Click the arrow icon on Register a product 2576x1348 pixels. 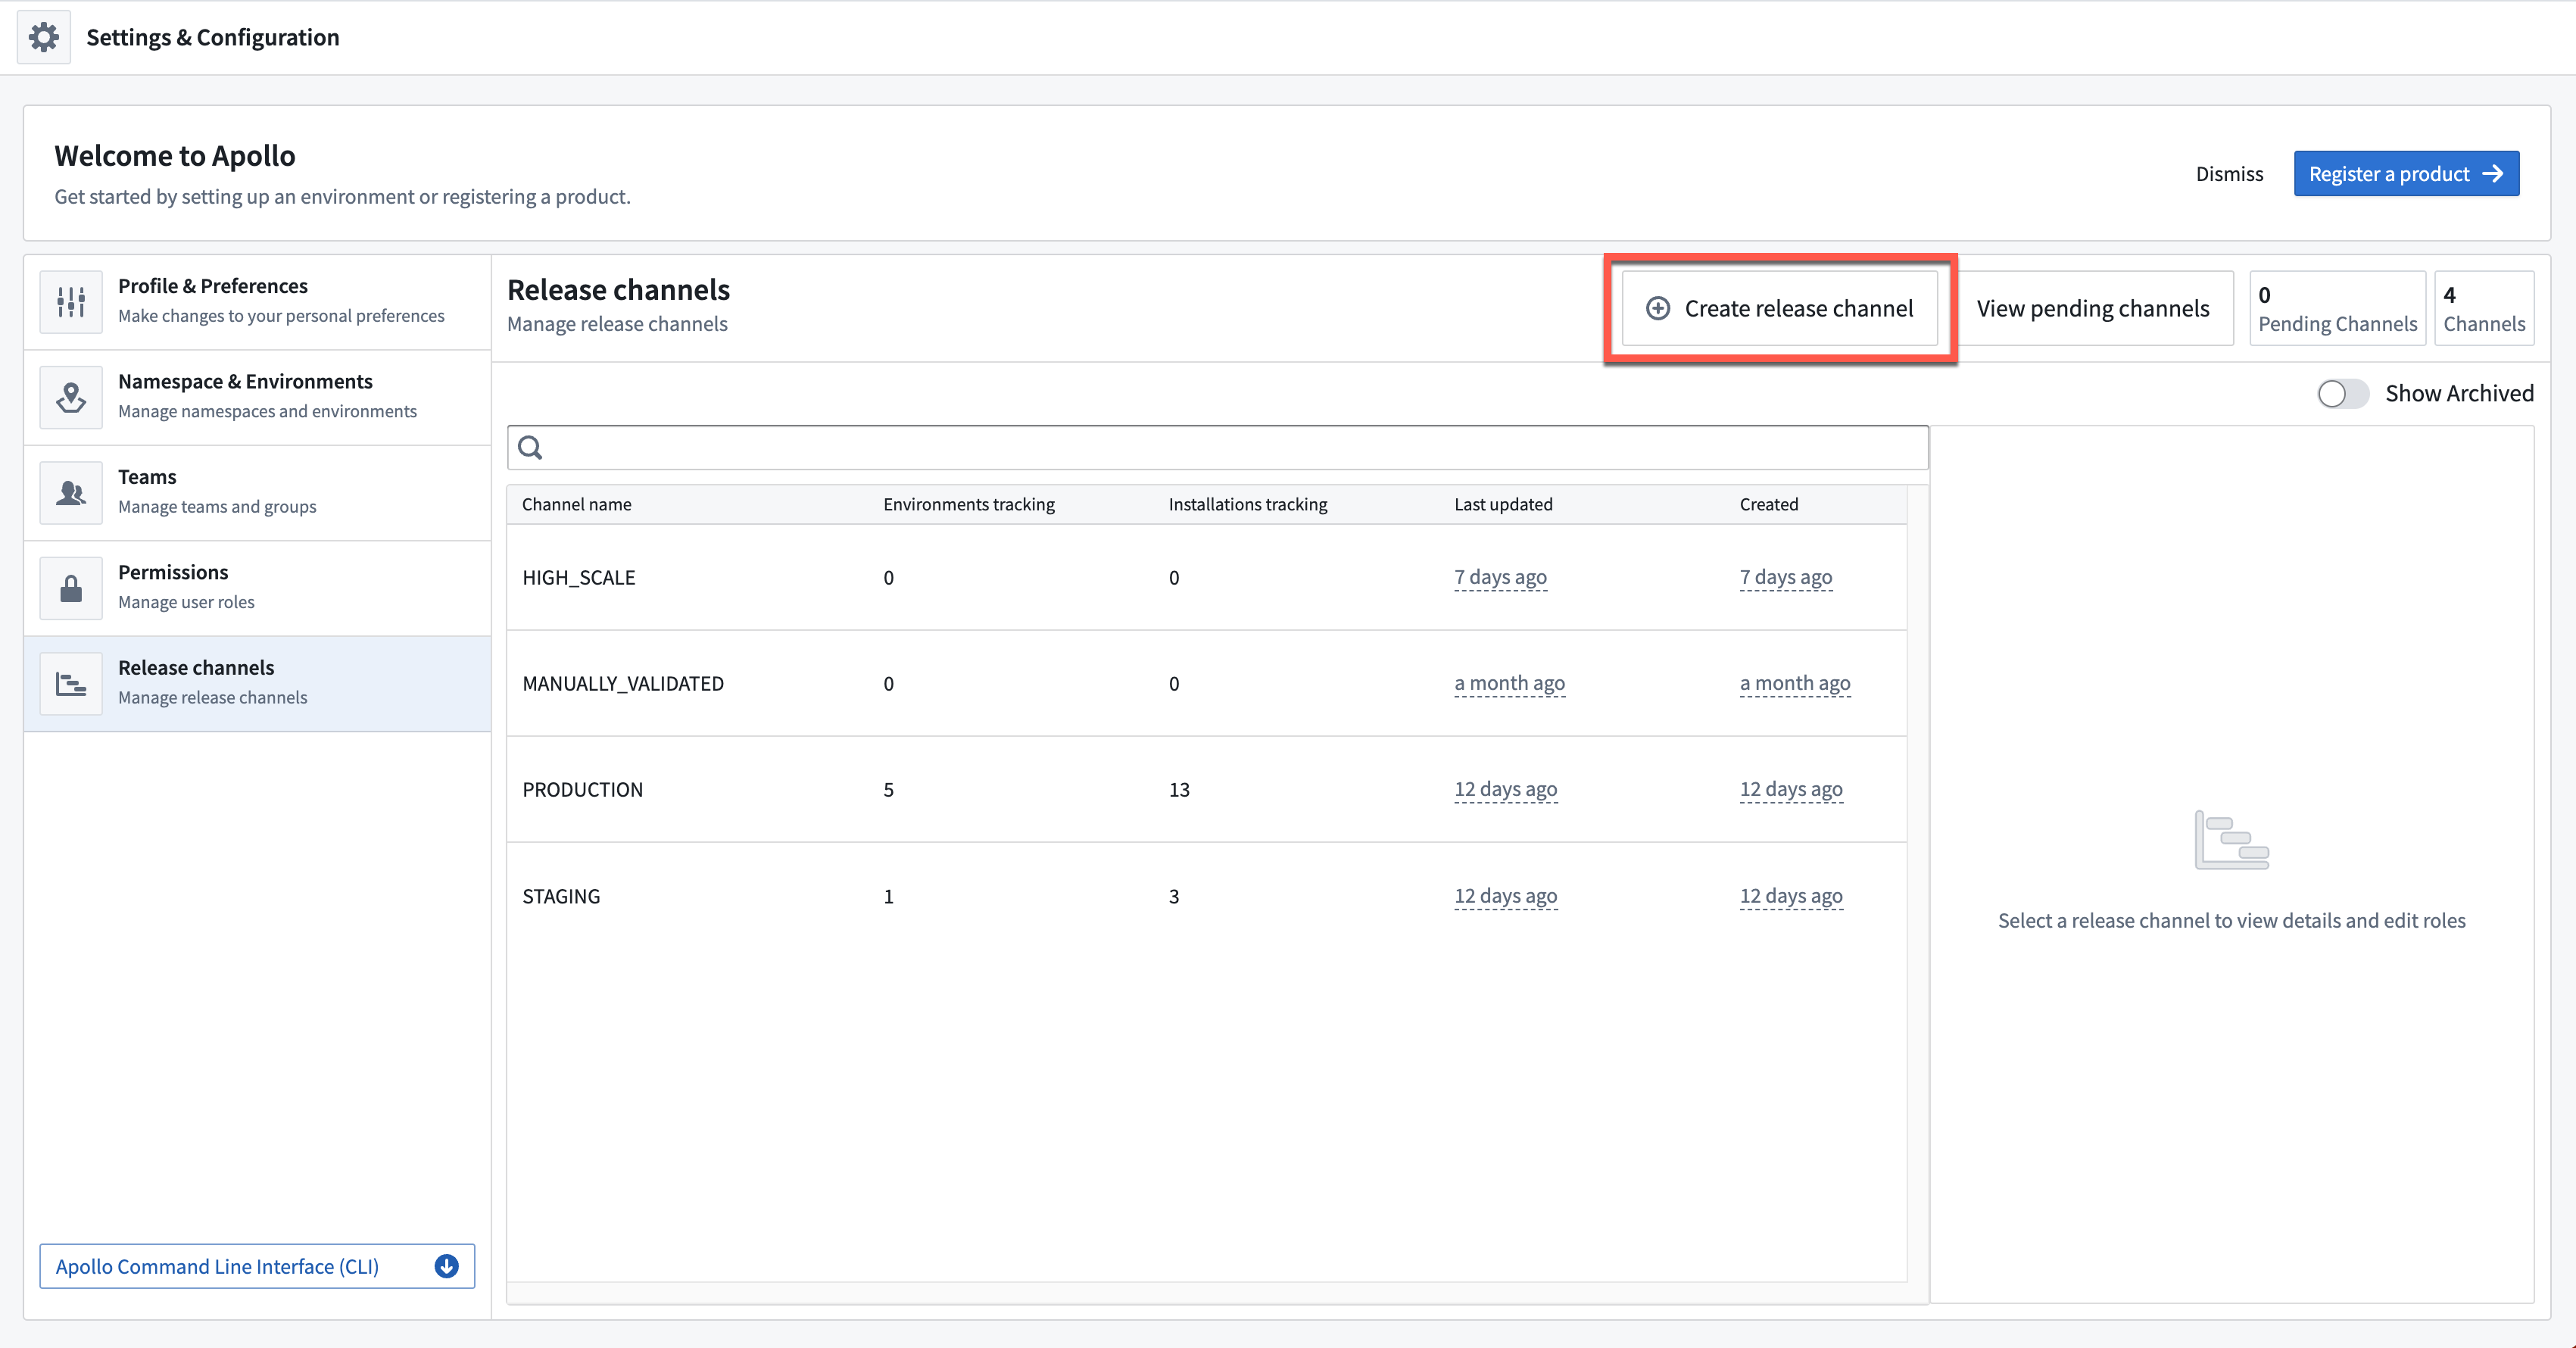(x=2493, y=173)
